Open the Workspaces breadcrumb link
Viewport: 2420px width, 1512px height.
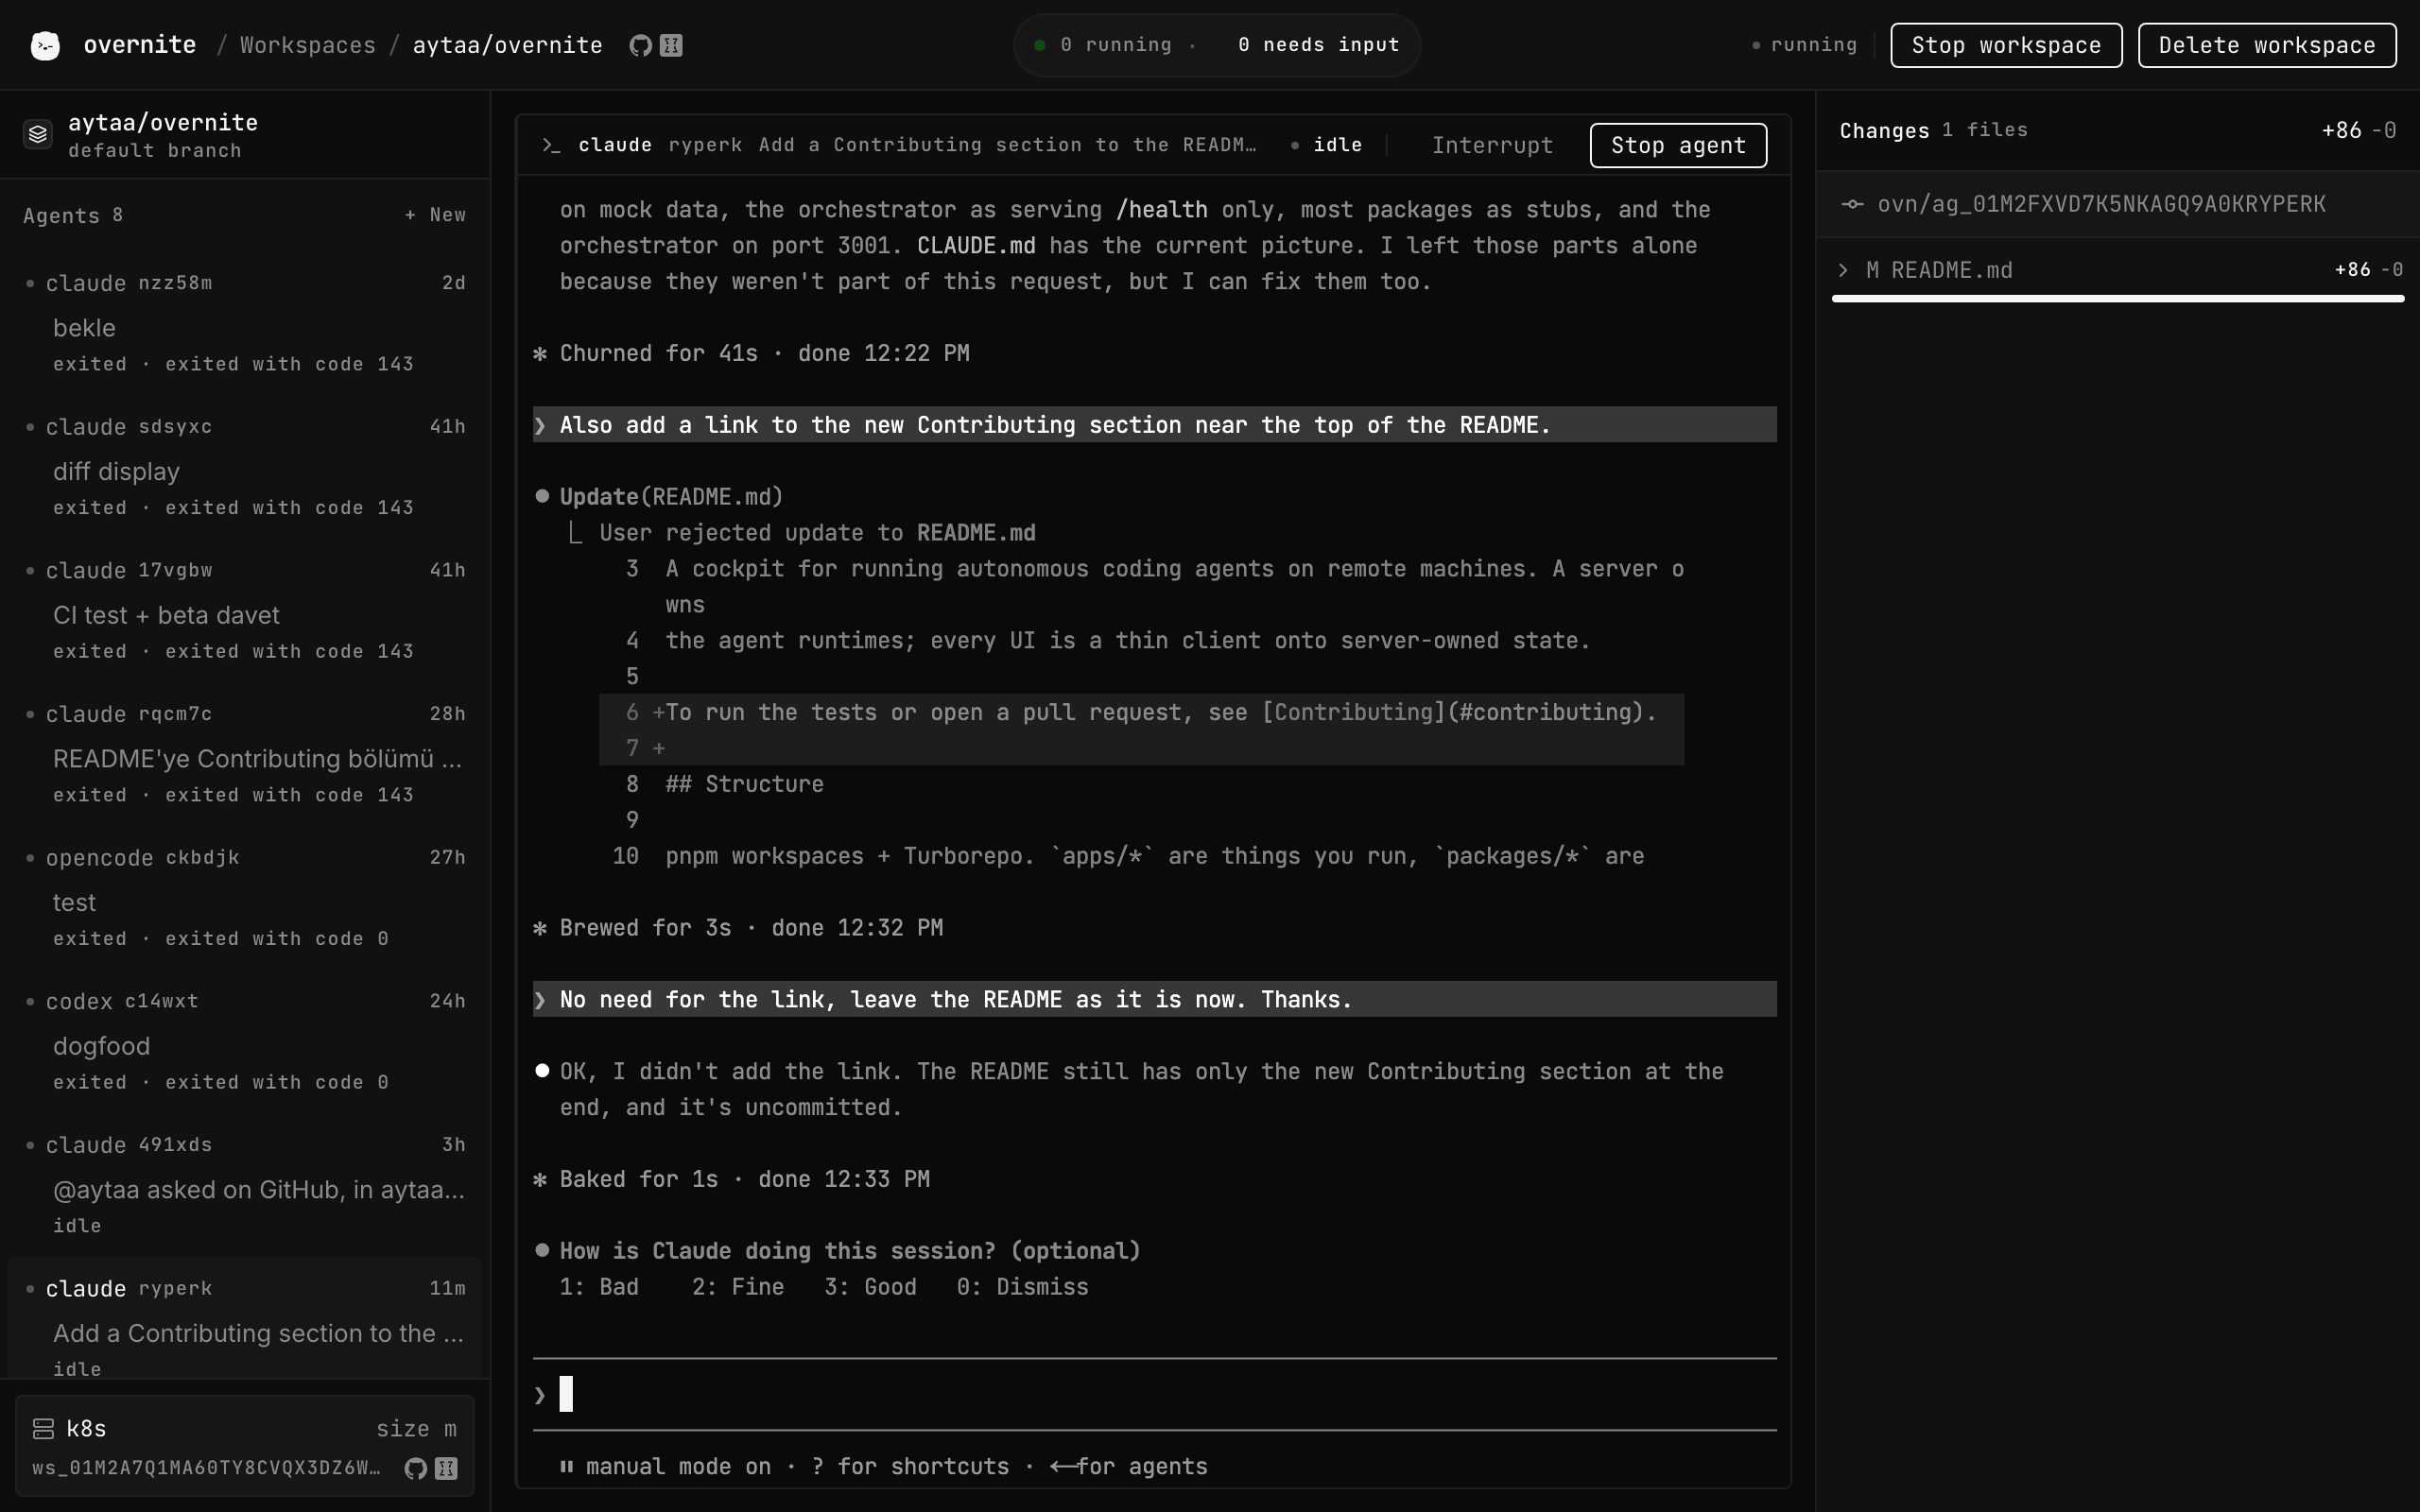pyautogui.click(x=308, y=45)
